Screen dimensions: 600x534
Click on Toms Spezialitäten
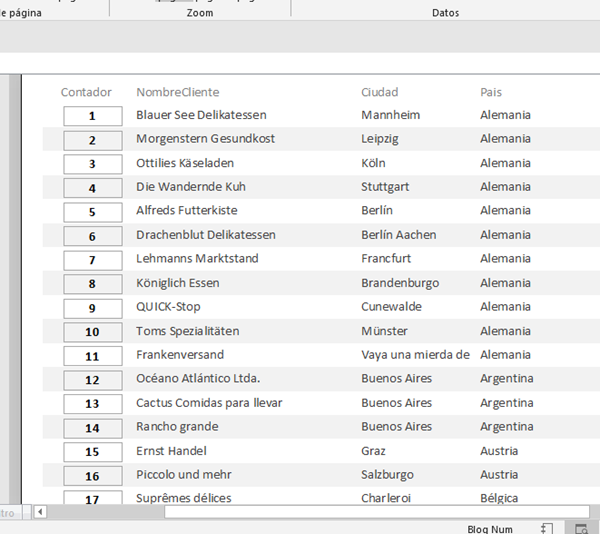188,331
